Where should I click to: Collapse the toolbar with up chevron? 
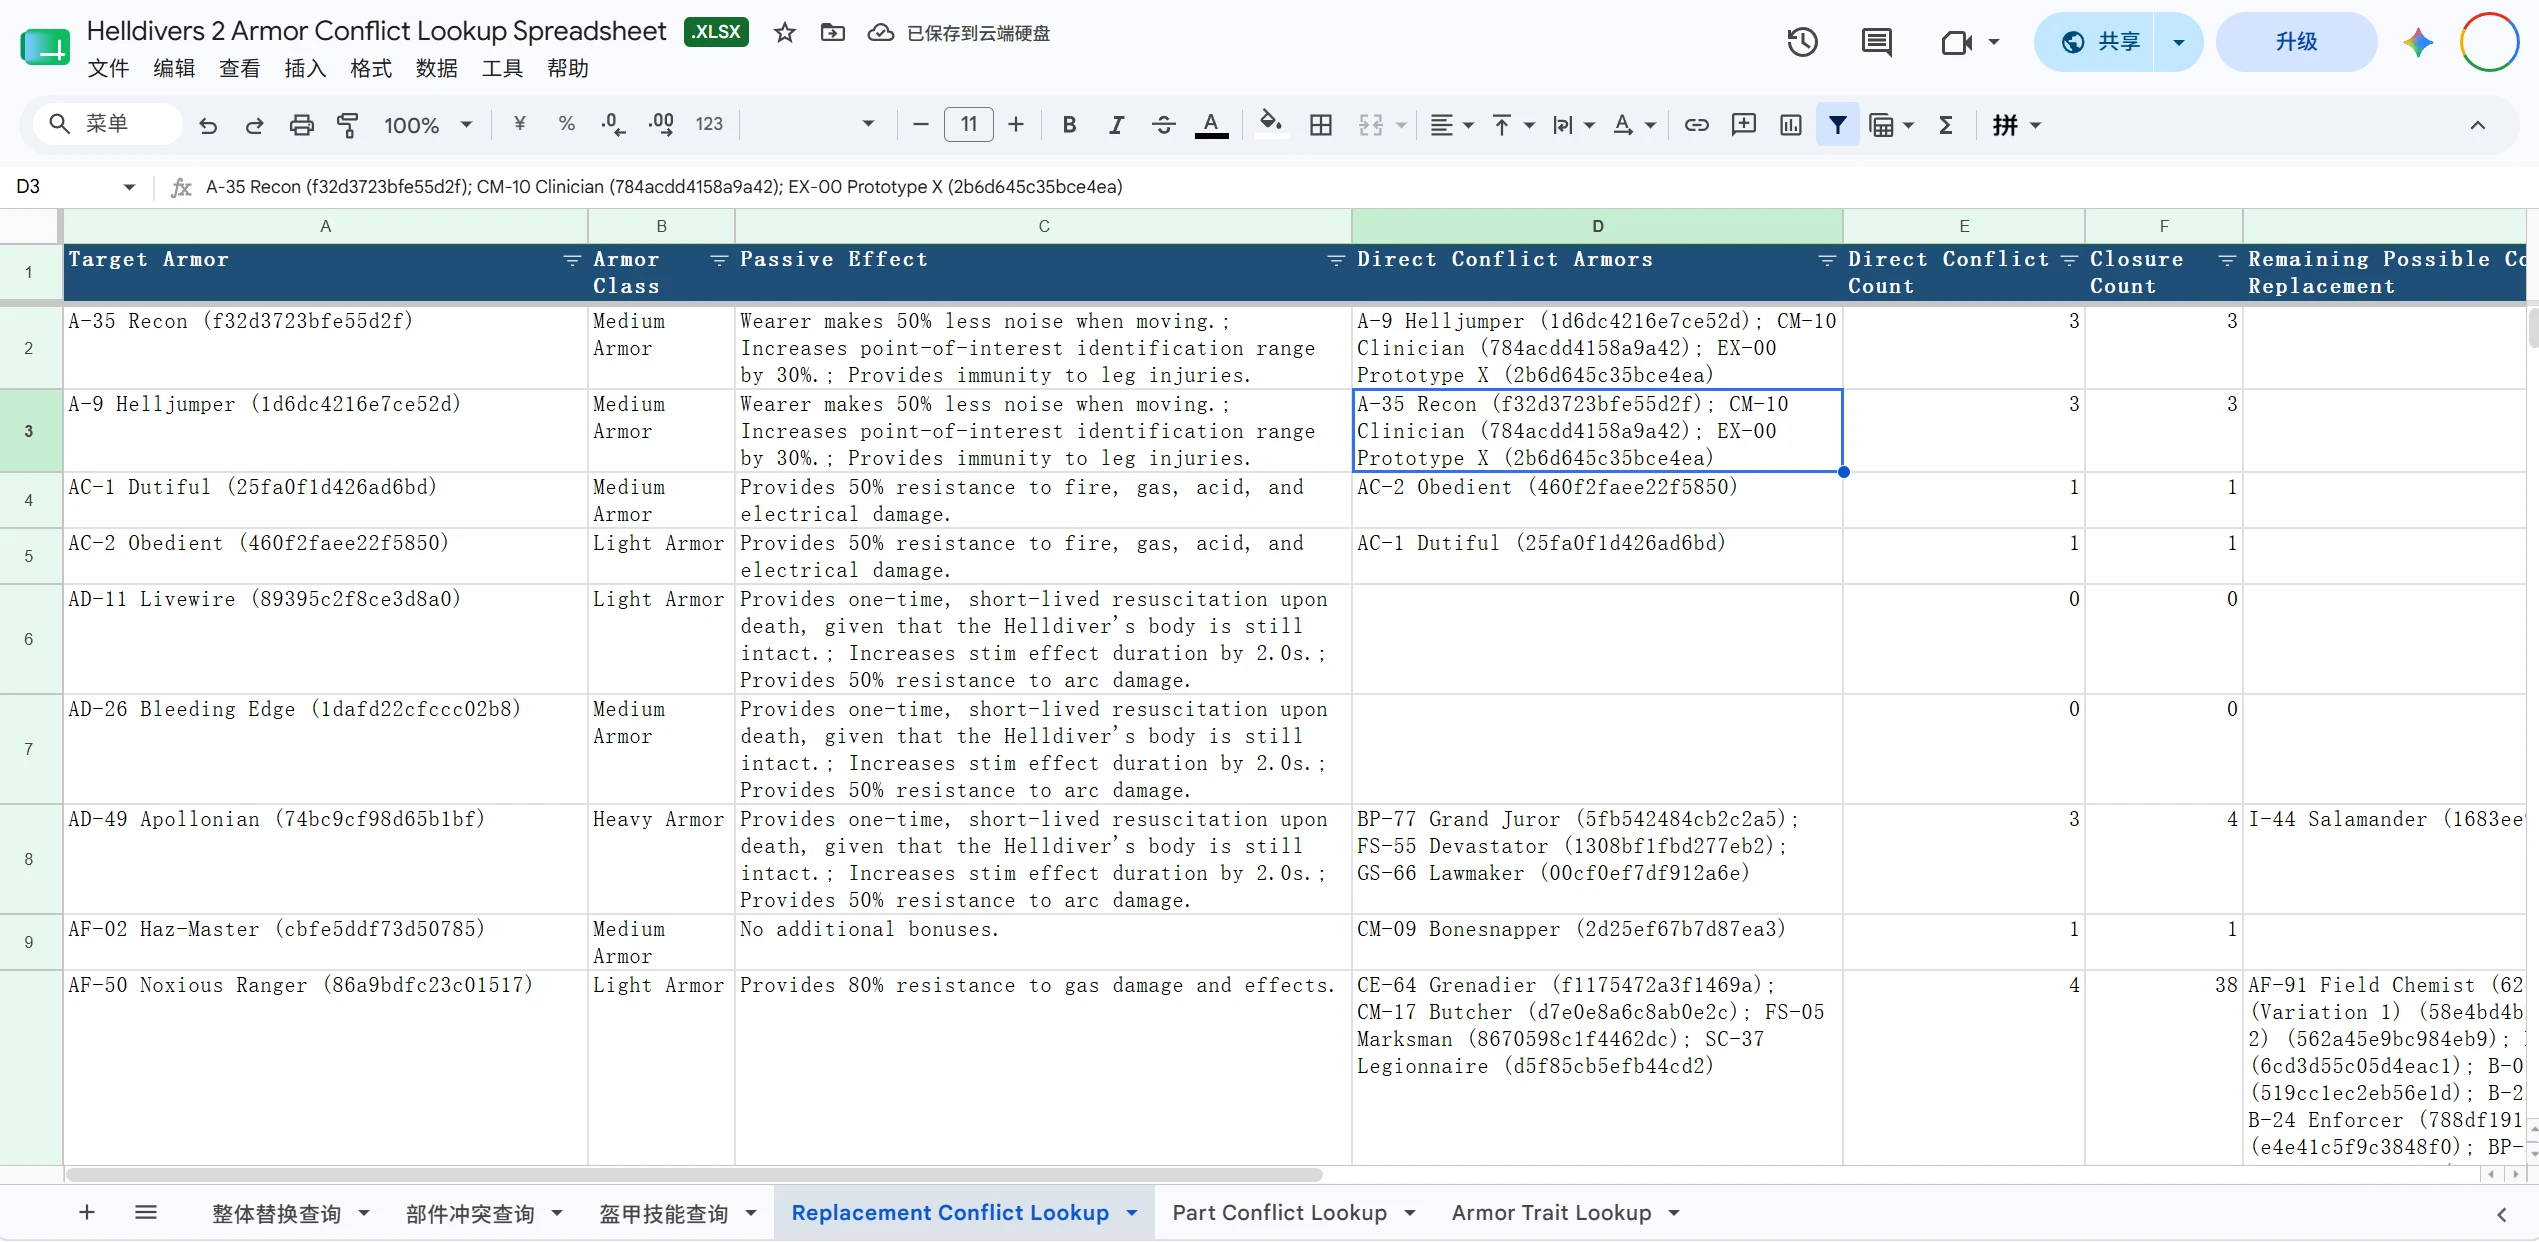coord(2477,125)
